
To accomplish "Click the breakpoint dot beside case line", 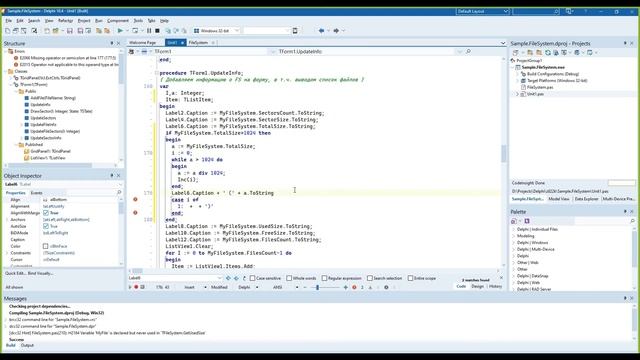I will [x=136, y=199].
